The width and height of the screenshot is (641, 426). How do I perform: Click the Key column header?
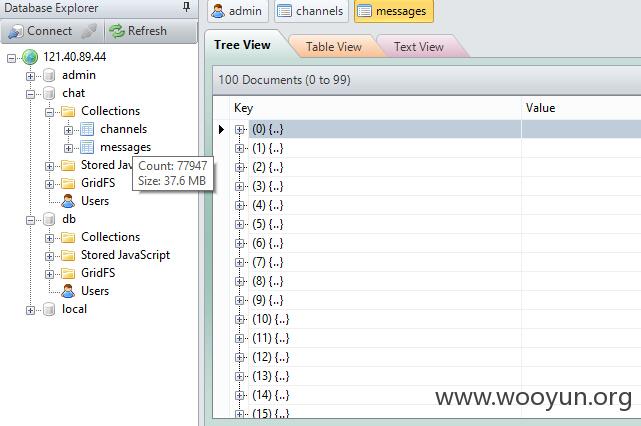coord(375,108)
